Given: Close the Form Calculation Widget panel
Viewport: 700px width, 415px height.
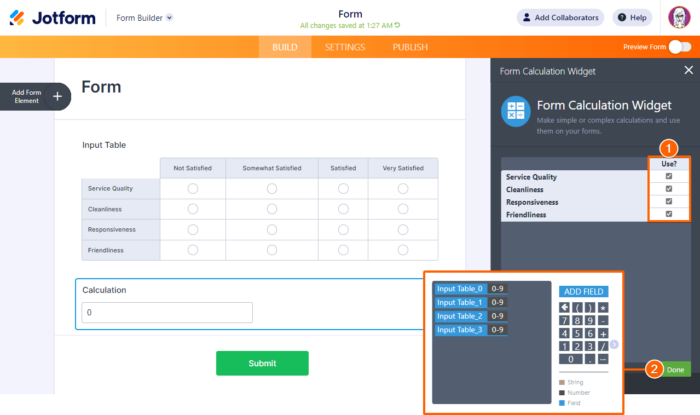Looking at the screenshot, I should coord(688,70).
